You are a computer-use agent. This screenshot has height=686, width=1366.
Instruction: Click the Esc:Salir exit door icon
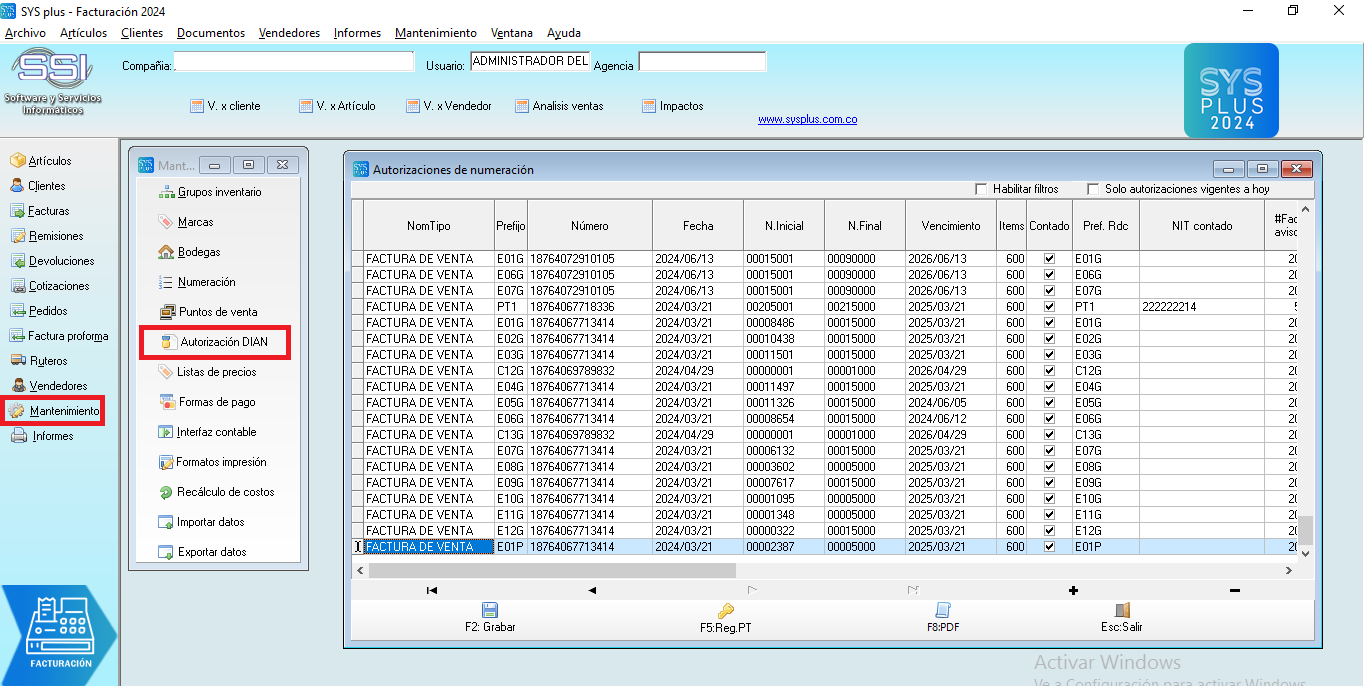point(1122,610)
